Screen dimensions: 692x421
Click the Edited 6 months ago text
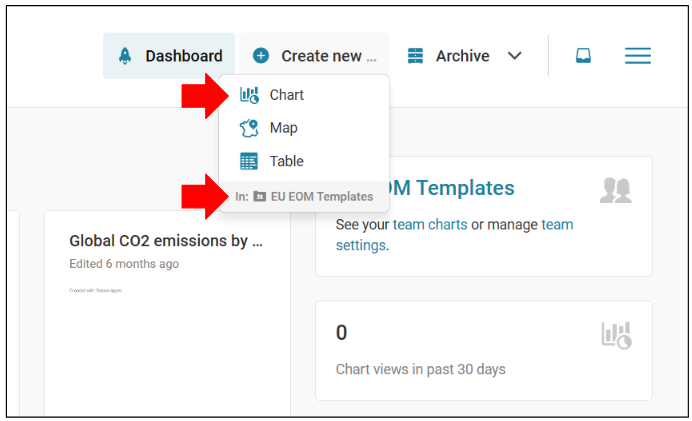[x=124, y=264]
